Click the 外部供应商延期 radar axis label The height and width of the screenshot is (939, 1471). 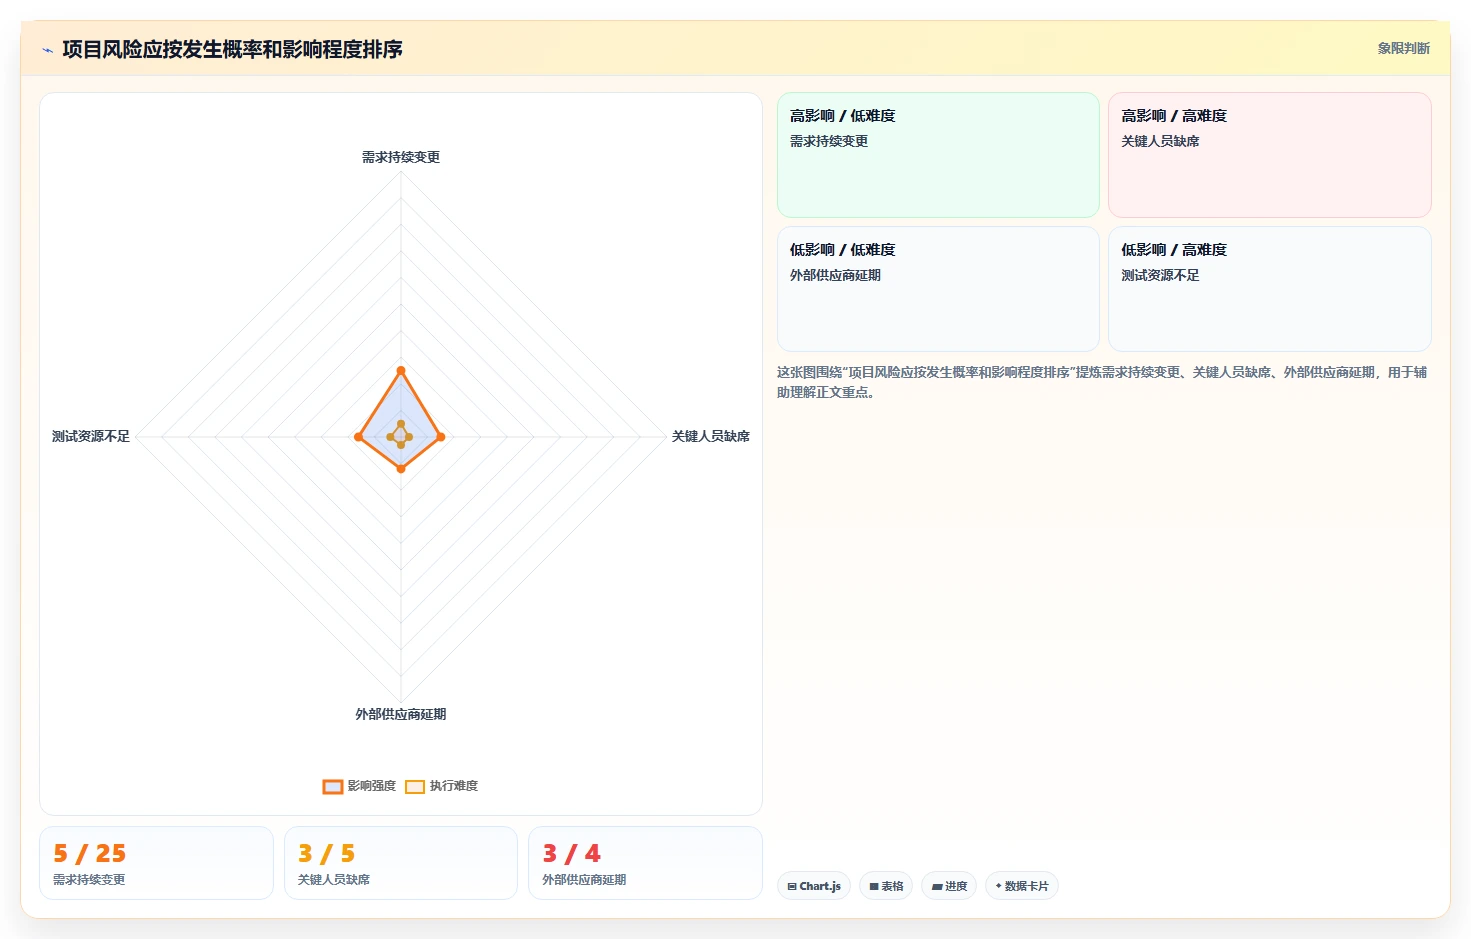pos(401,714)
